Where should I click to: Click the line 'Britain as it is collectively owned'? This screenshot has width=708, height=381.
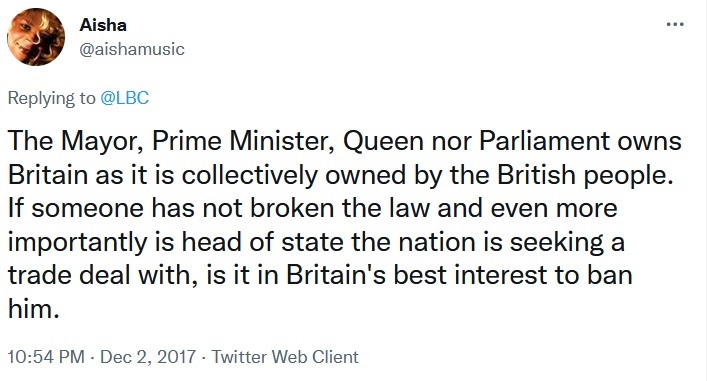point(340,175)
